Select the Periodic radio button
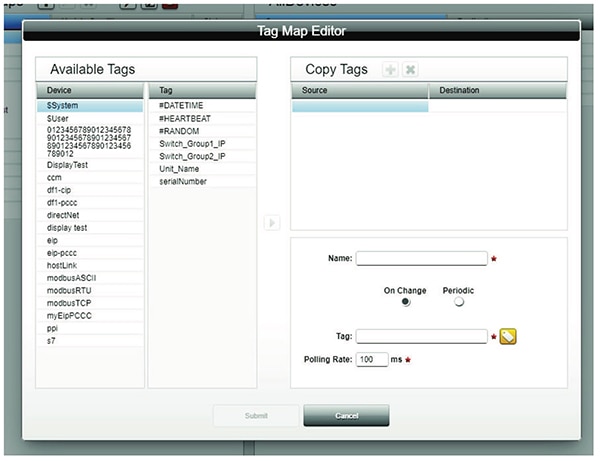600x461 pixels. coord(459,303)
